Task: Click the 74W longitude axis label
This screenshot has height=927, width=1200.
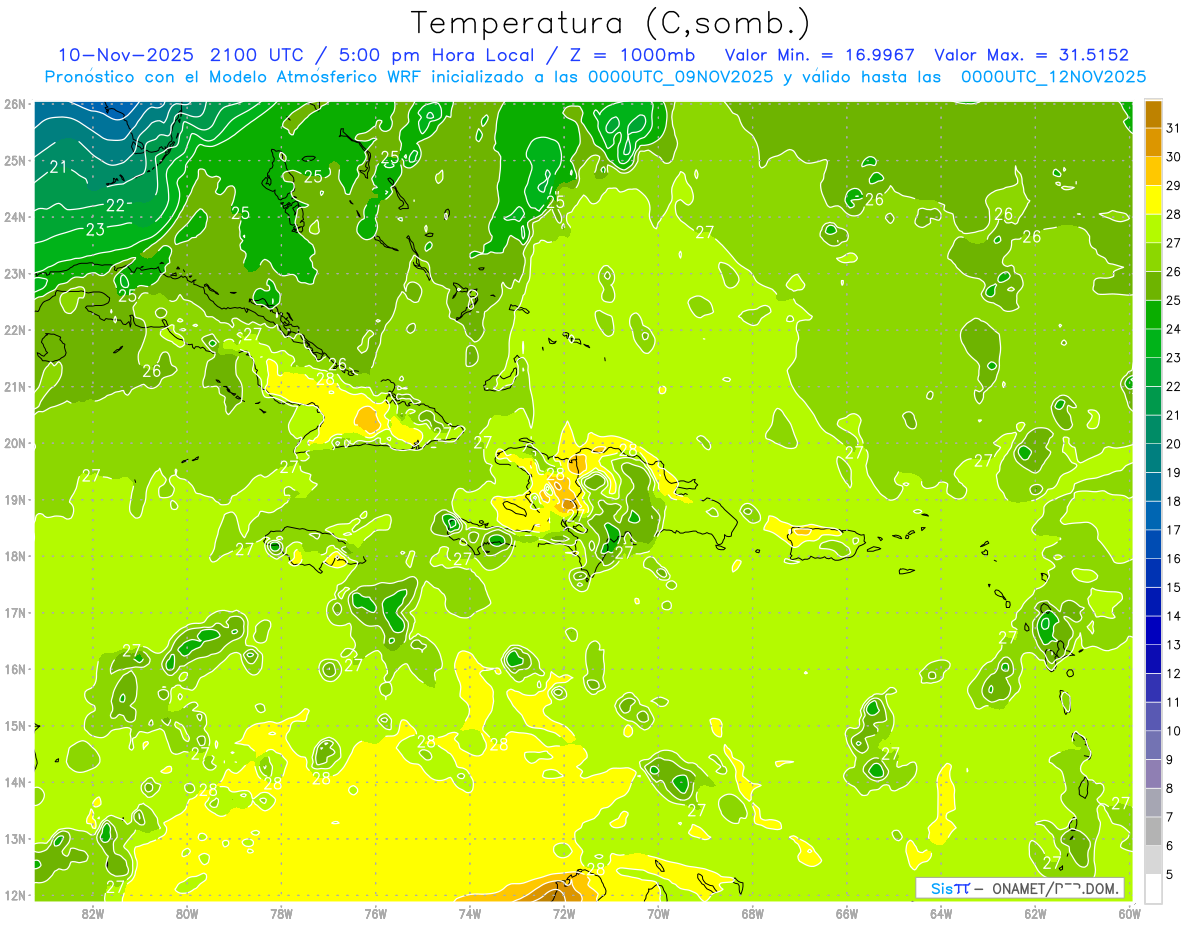Action: coord(470,912)
